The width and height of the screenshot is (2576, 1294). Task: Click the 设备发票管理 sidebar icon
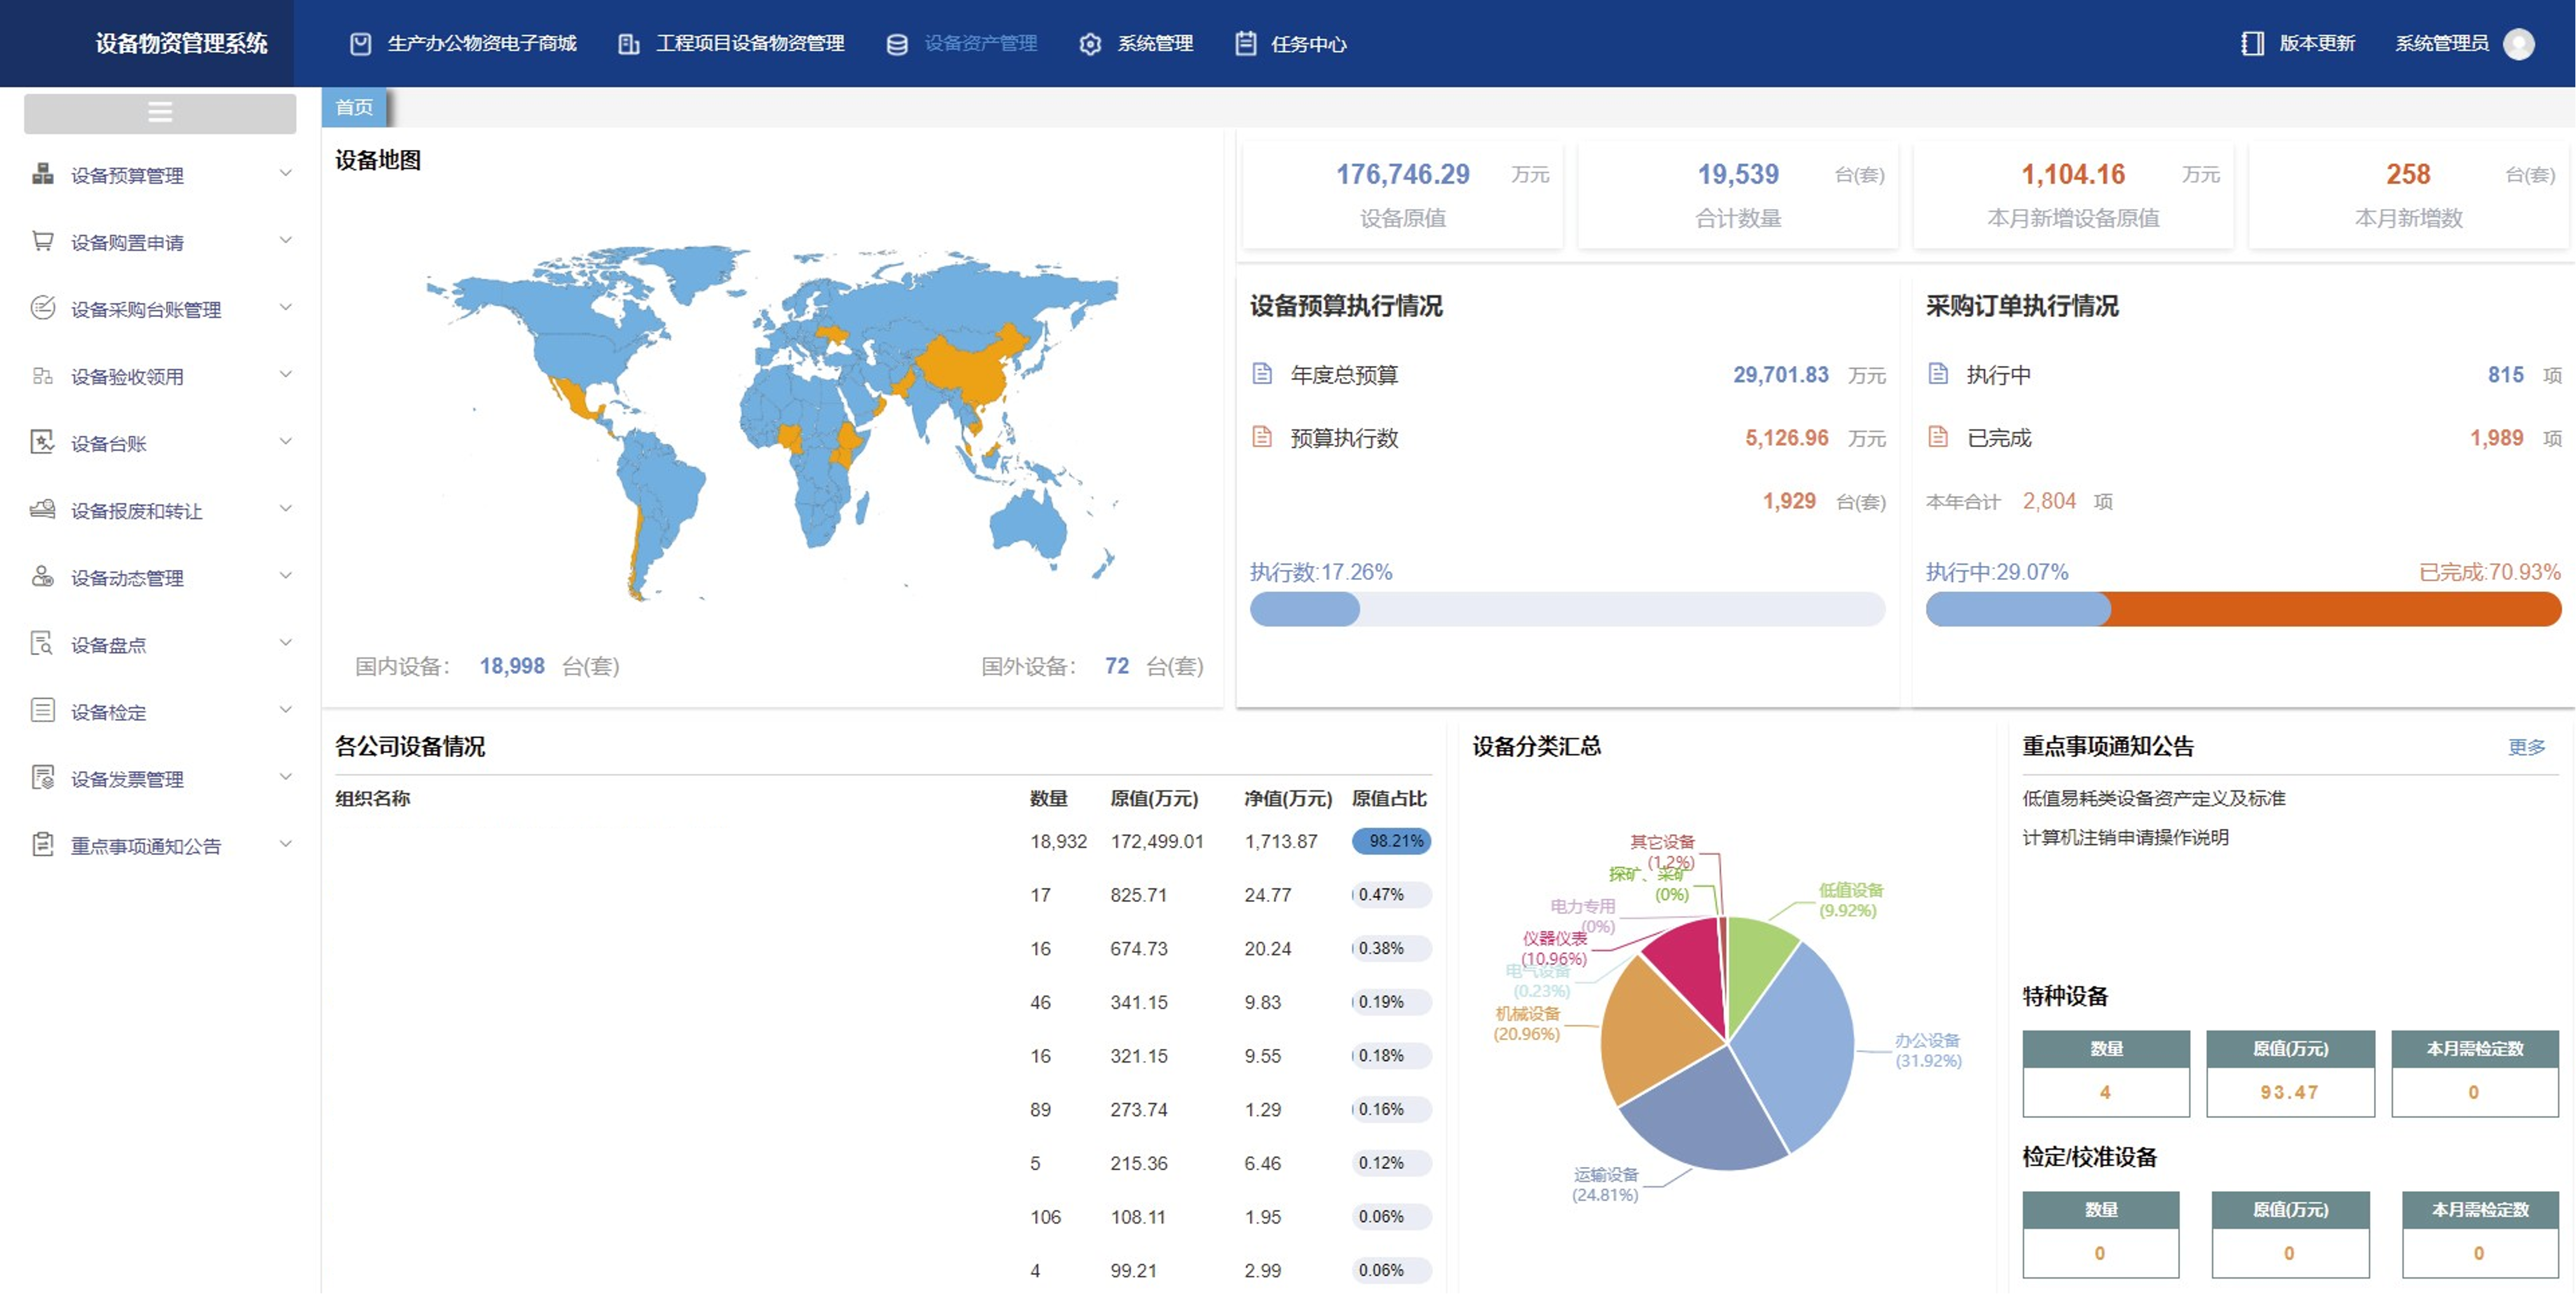42,777
